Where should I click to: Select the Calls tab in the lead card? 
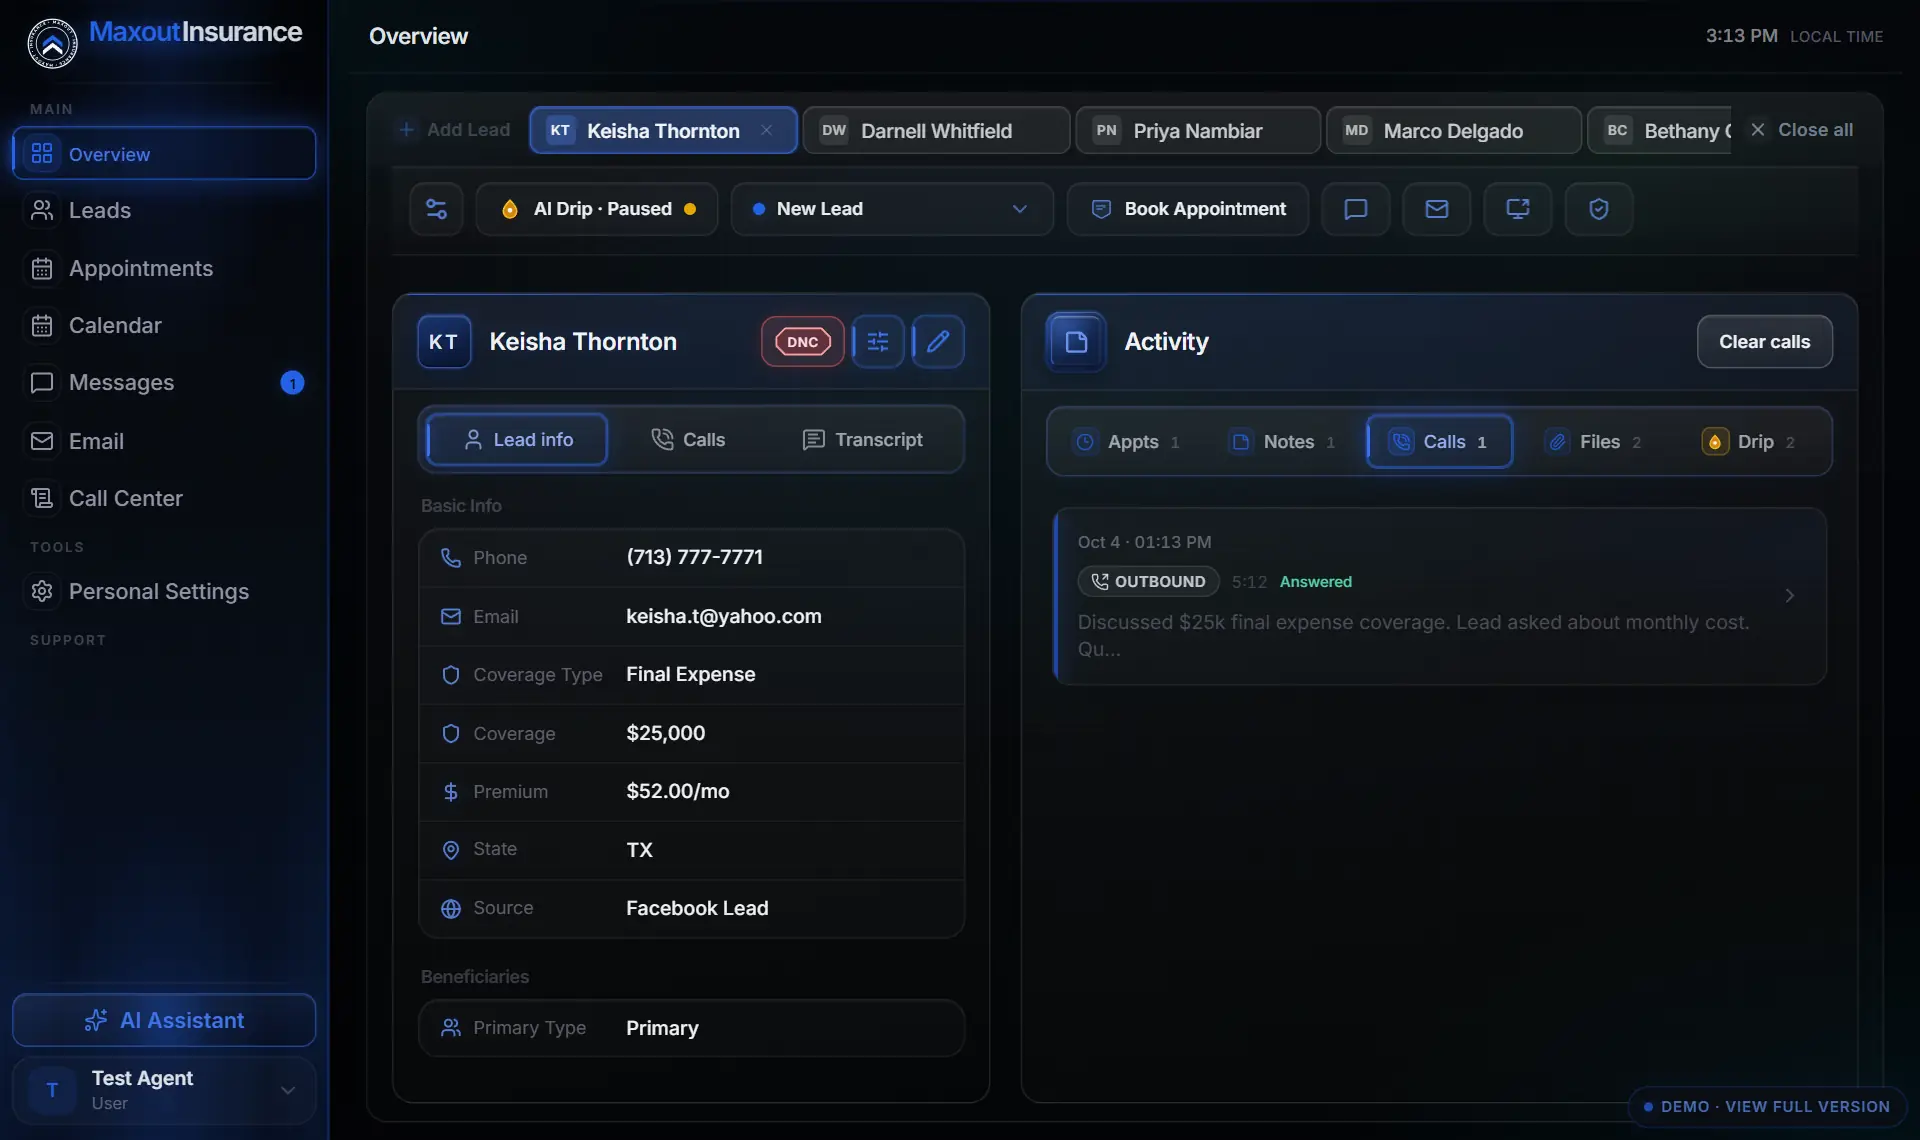(688, 440)
